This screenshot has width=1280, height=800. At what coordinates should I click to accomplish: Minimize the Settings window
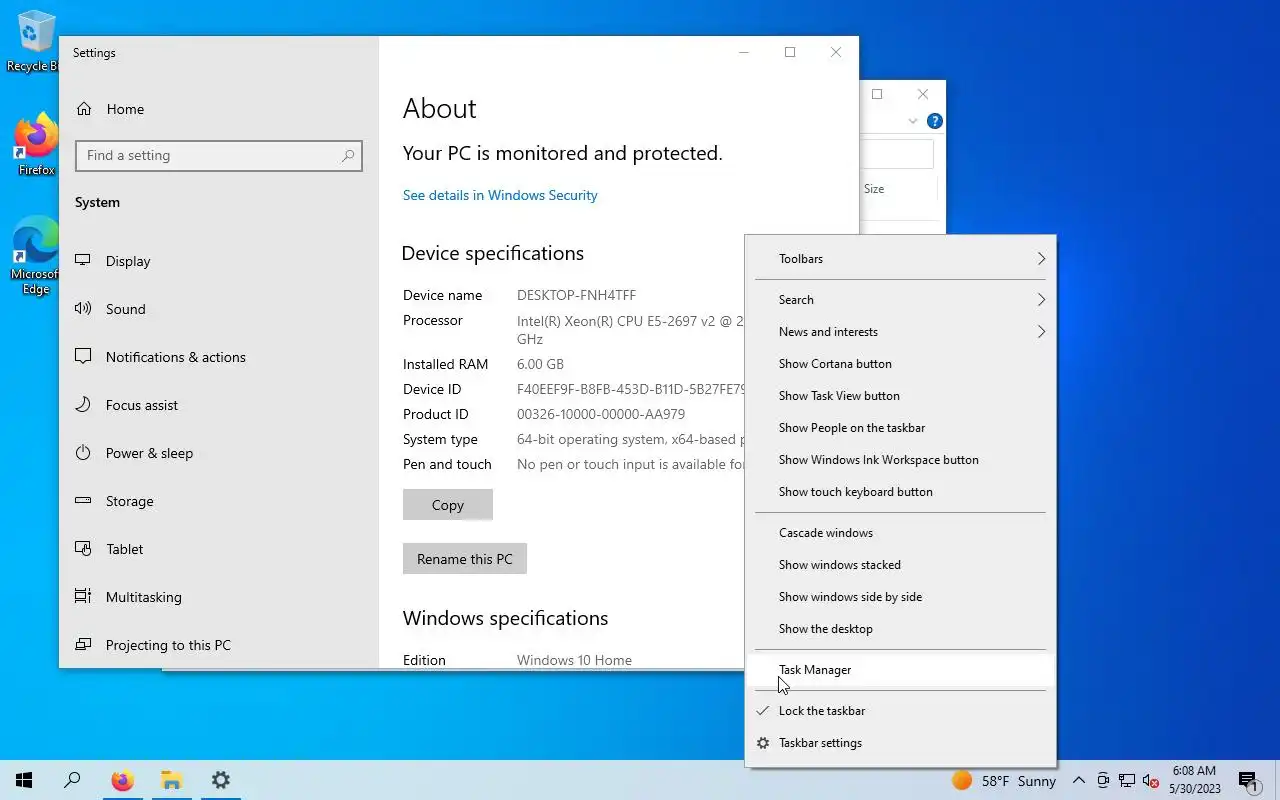point(744,52)
